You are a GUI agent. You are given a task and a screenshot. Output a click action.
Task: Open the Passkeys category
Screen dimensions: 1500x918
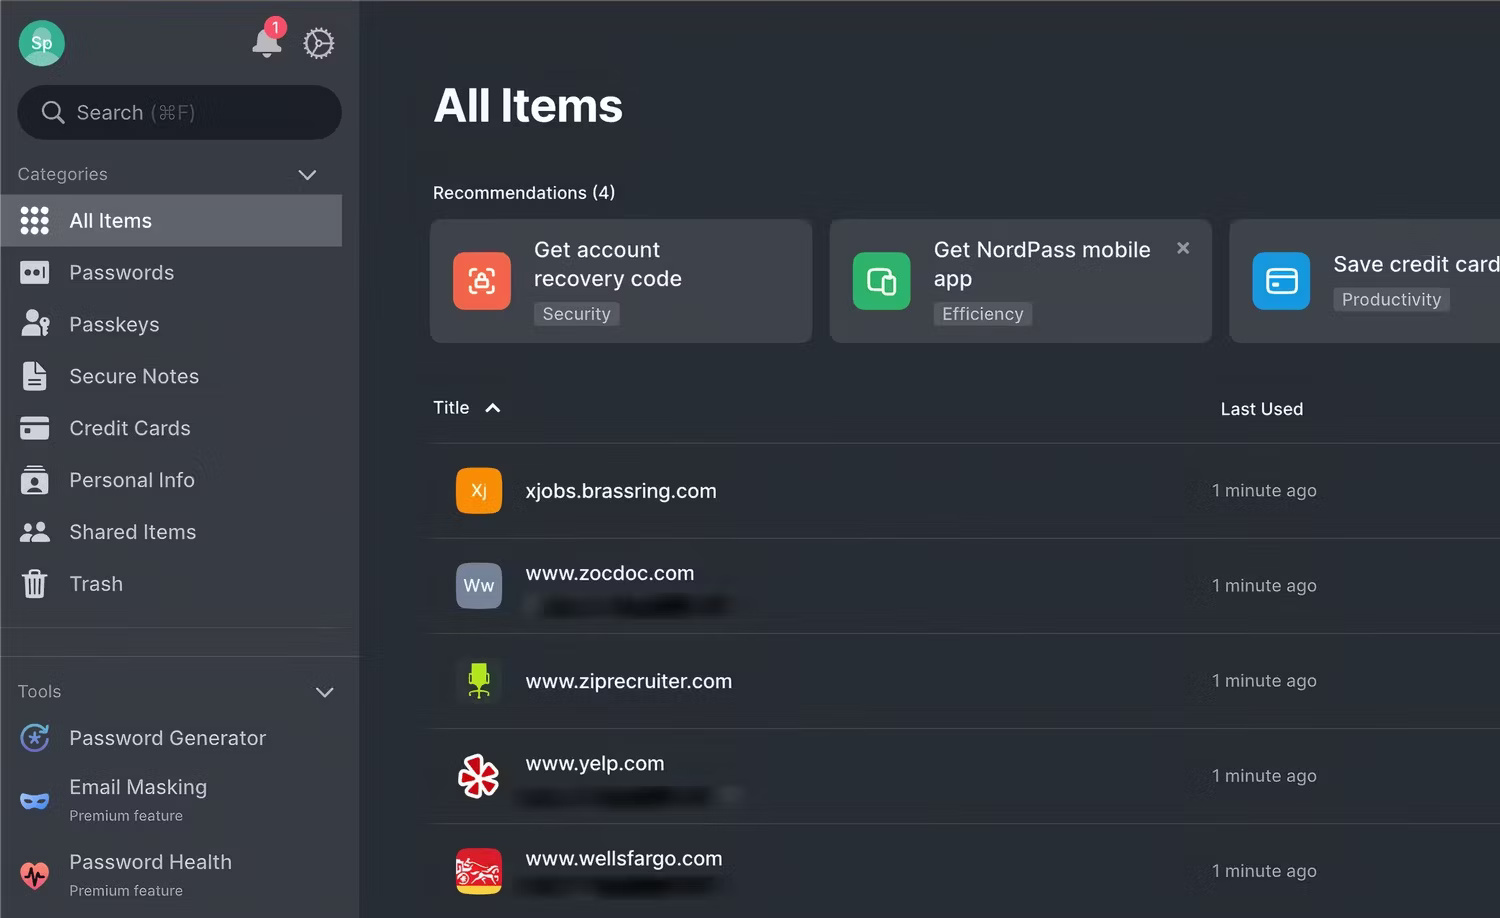(x=171, y=324)
